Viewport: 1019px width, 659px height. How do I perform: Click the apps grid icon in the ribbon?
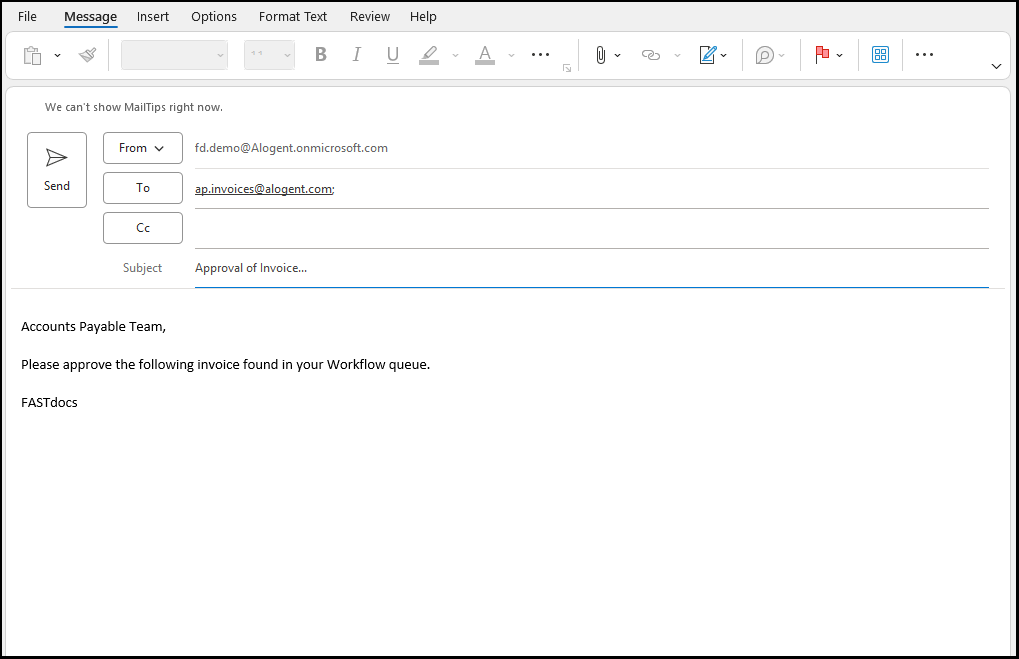[880, 55]
